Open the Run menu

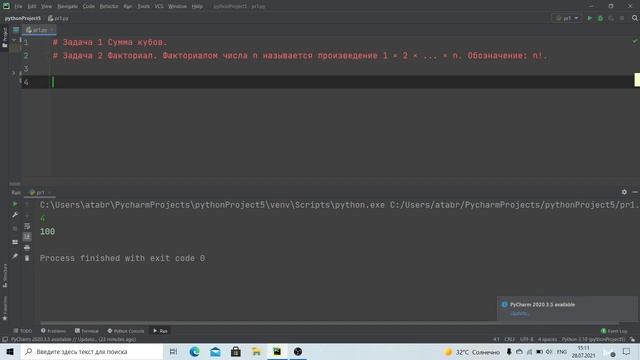128,7
